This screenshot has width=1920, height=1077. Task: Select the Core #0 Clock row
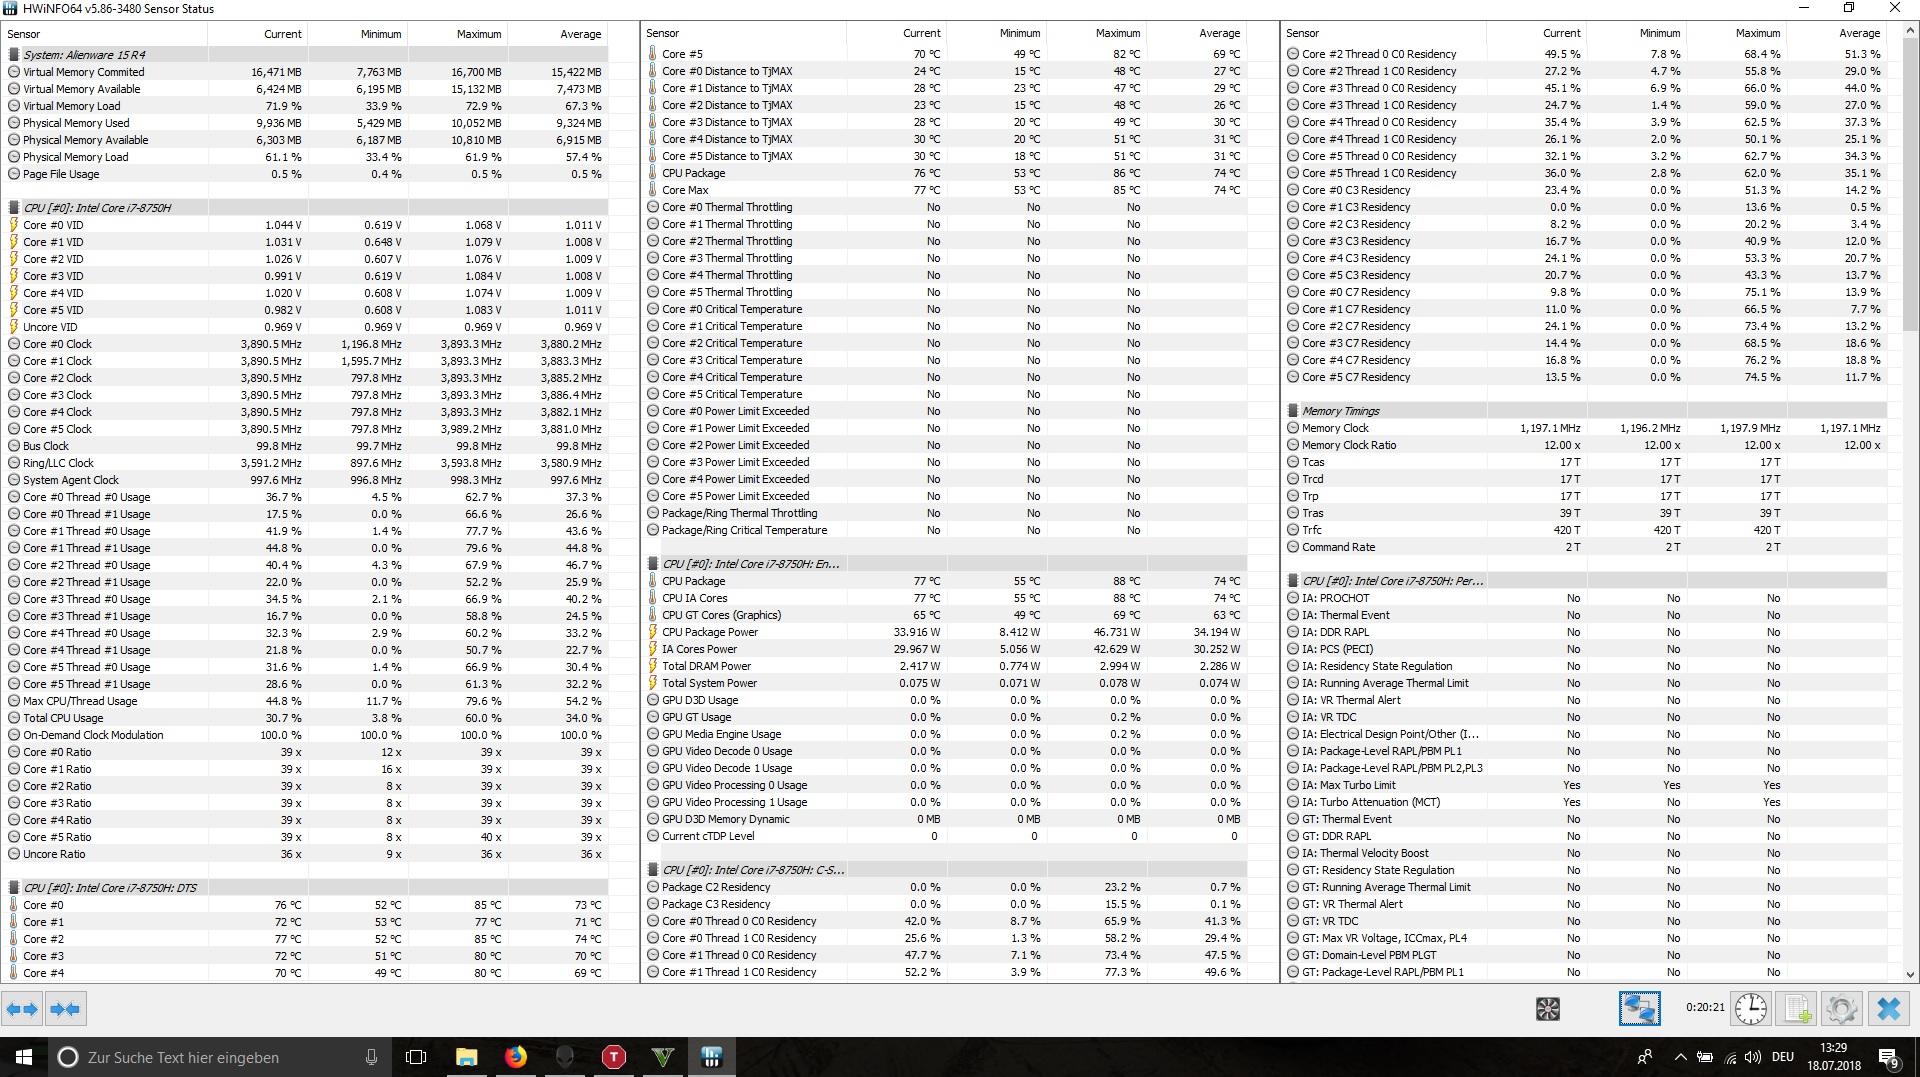coord(304,344)
